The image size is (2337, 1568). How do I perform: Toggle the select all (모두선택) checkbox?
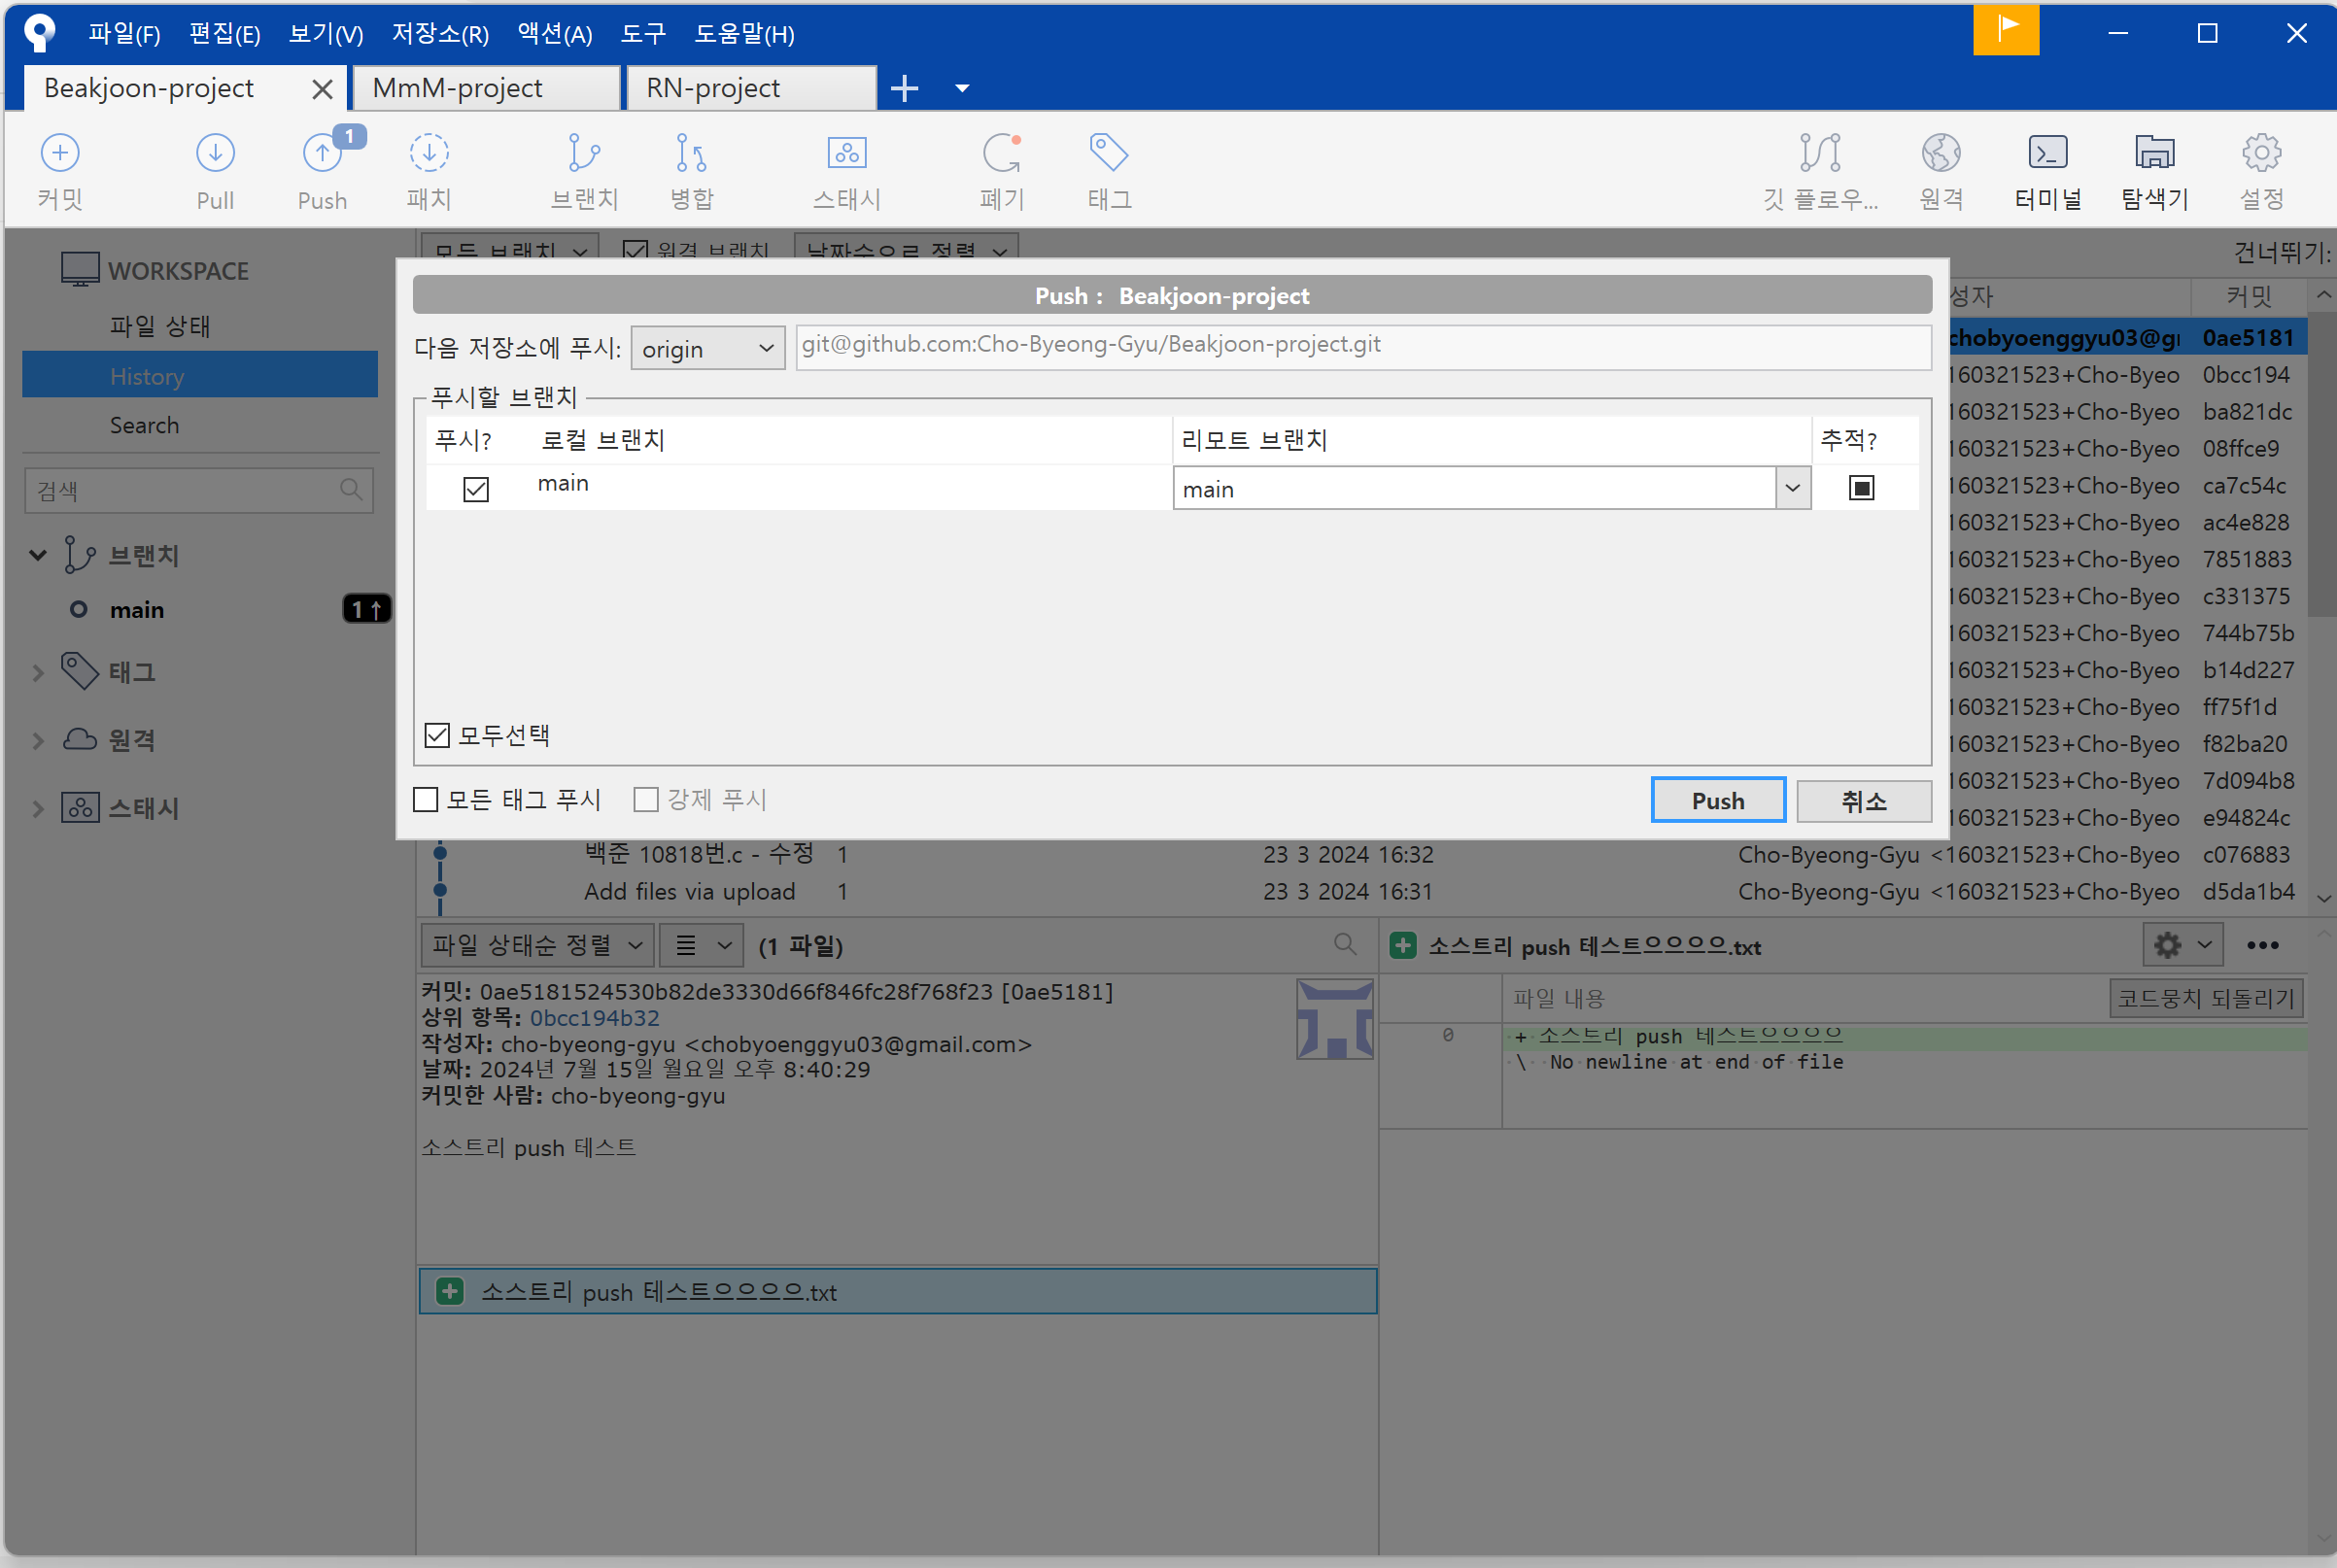pyautogui.click(x=437, y=736)
